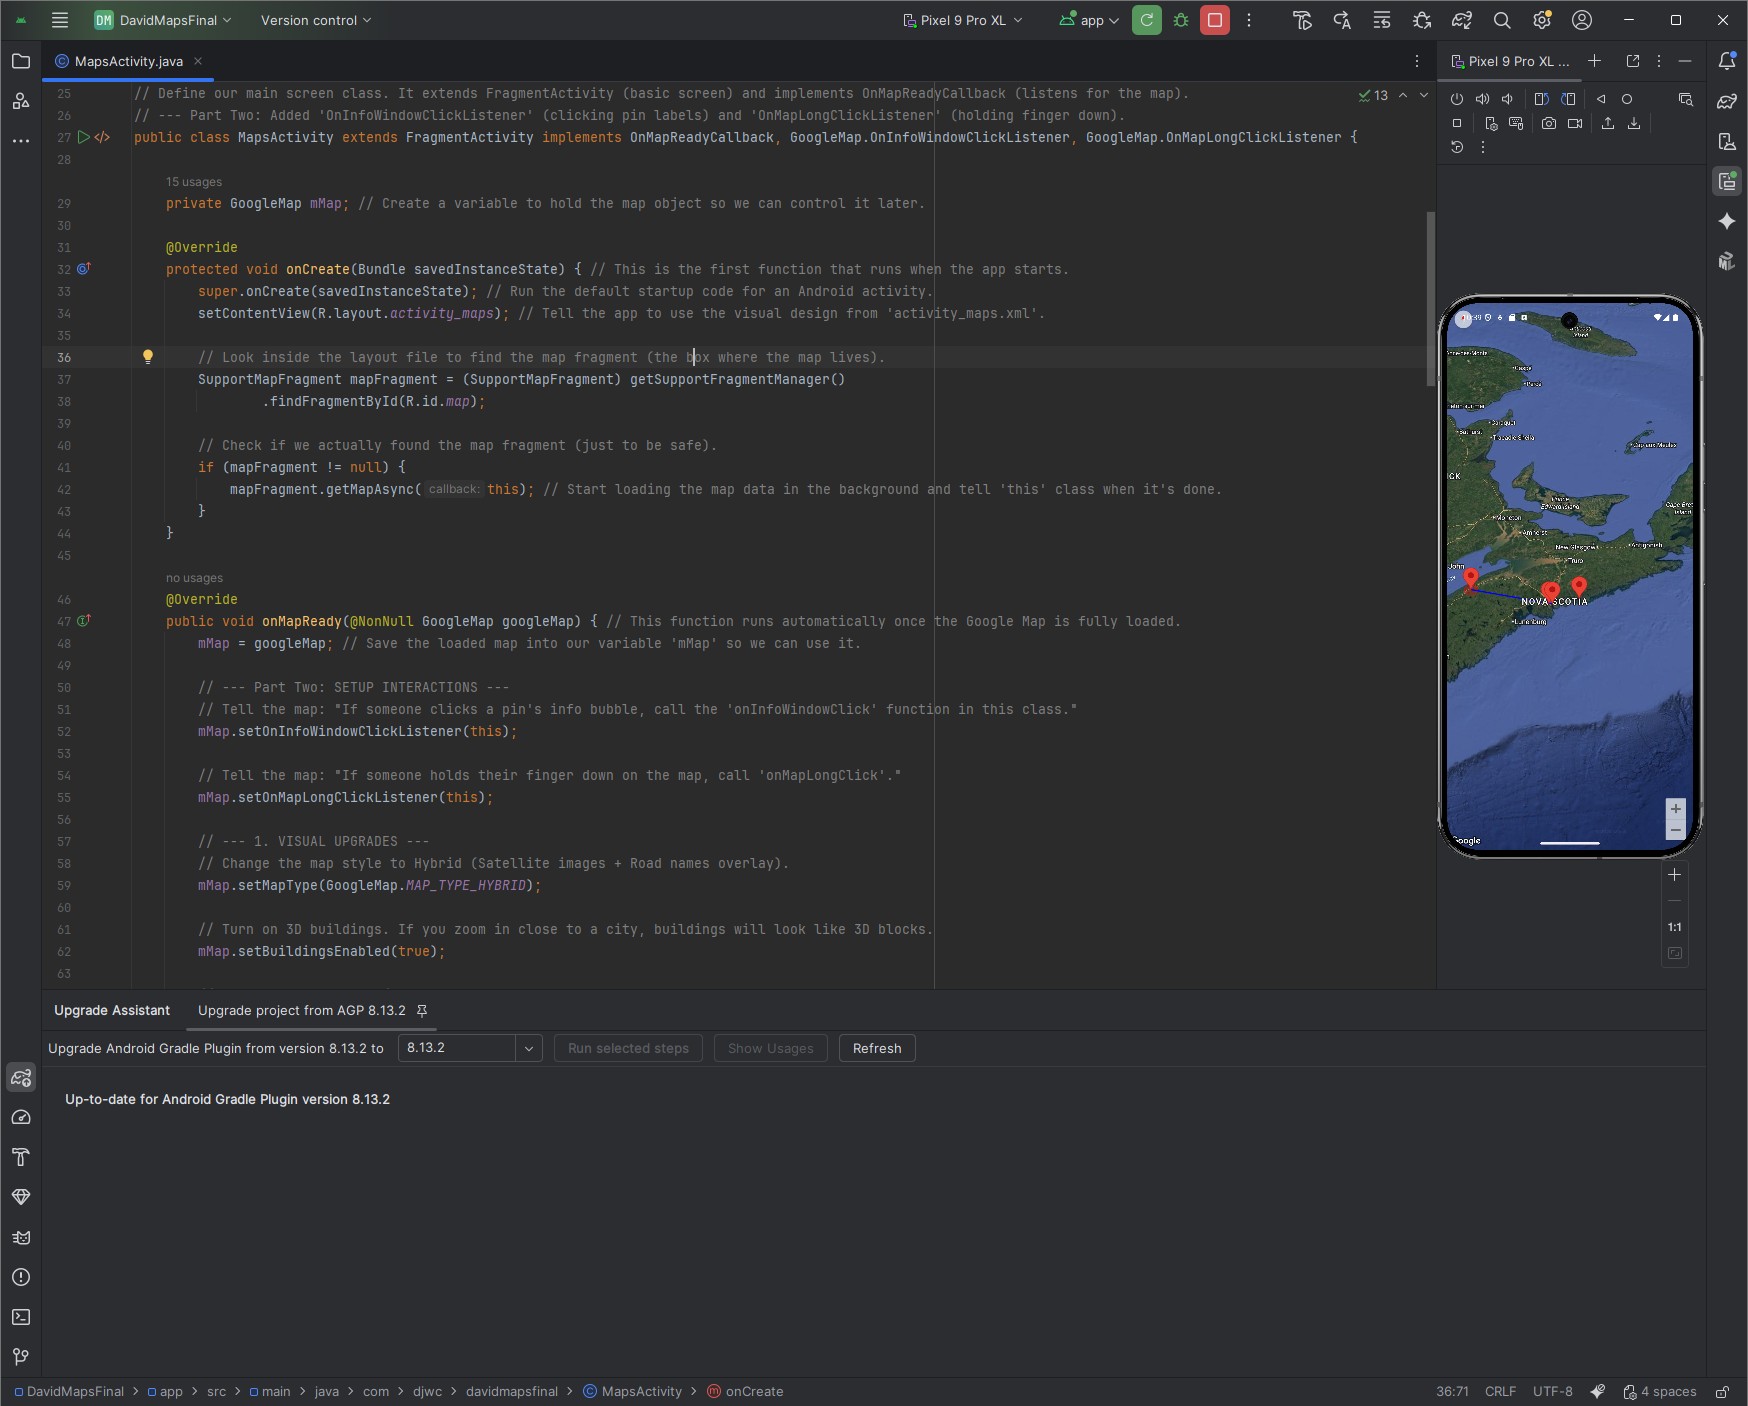Open the AGP version dropdown showing 8.13.2
1748x1406 pixels.
[x=527, y=1048]
